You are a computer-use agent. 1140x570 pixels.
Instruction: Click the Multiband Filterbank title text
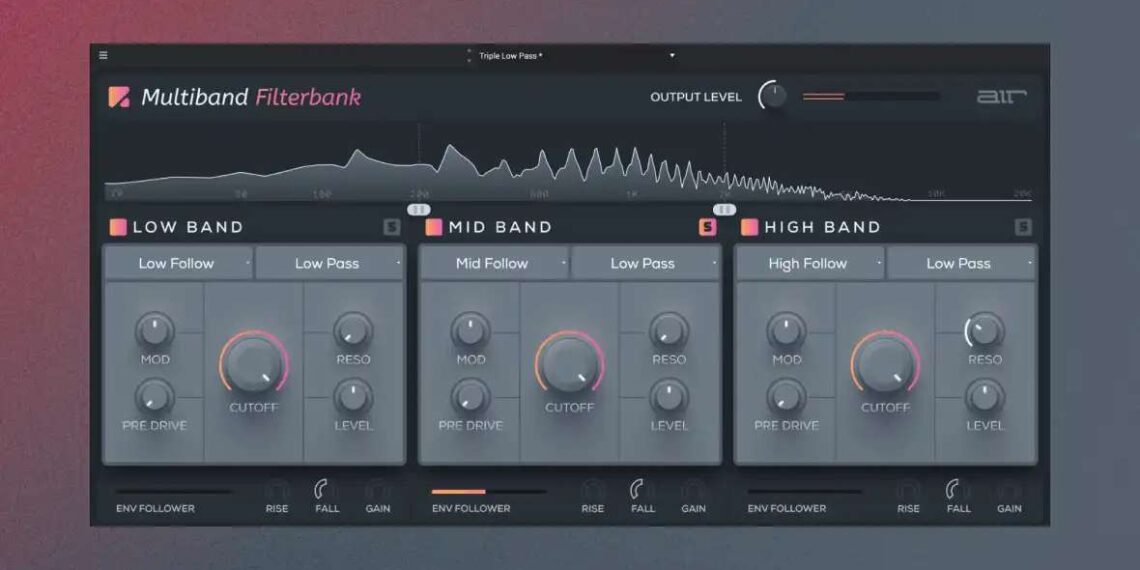[251, 97]
